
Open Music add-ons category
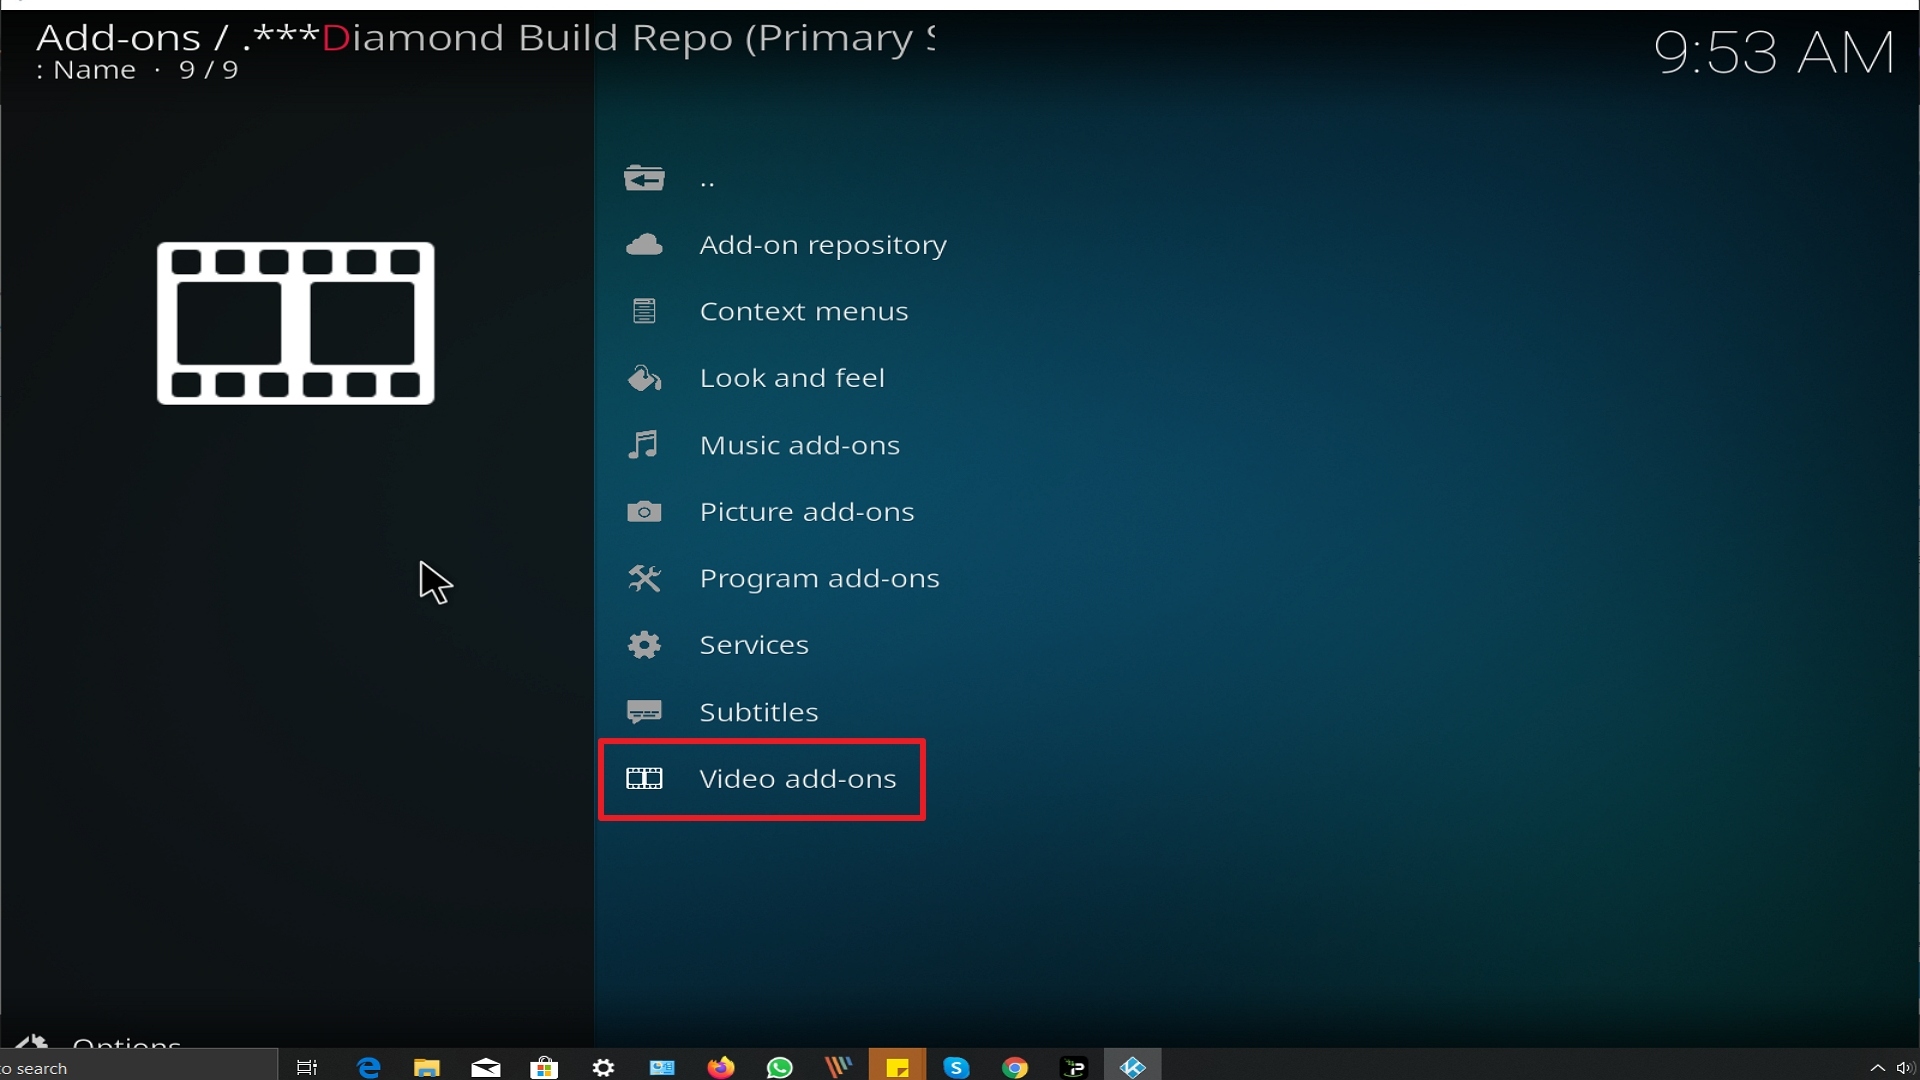tap(799, 445)
